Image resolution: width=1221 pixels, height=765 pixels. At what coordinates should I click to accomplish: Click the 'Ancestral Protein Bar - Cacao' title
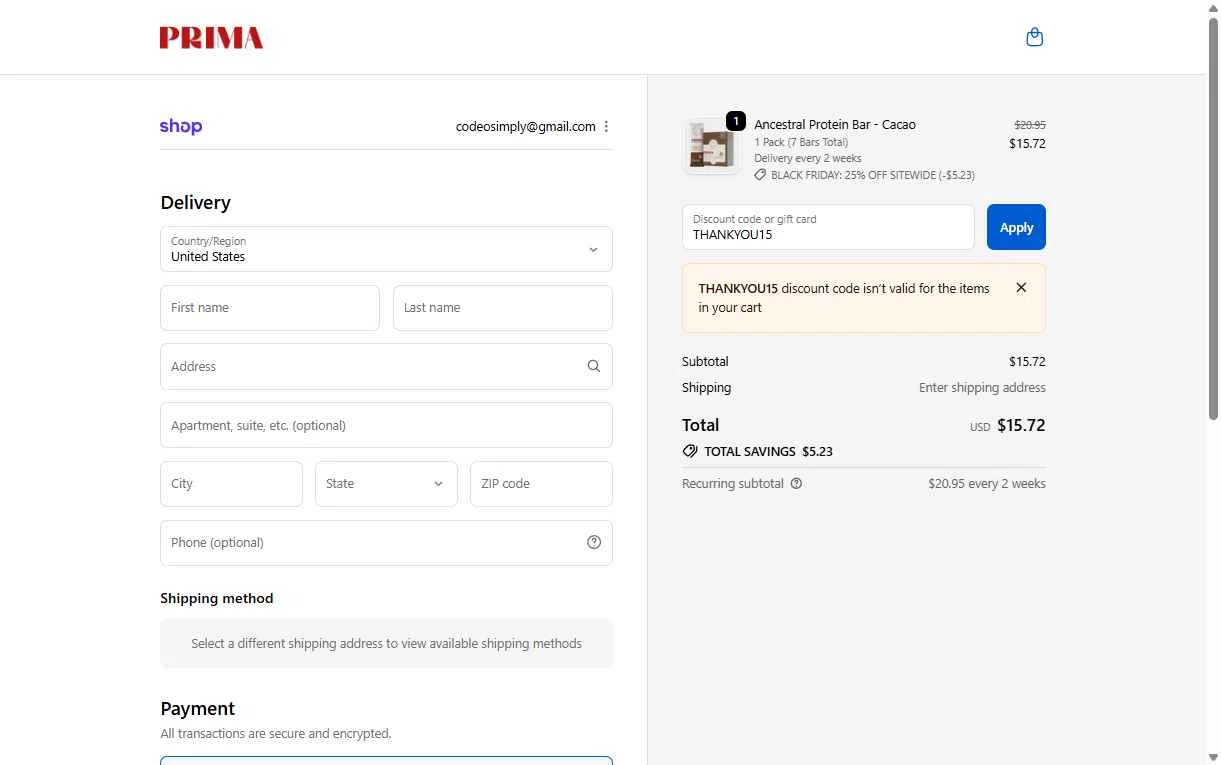tap(835, 125)
